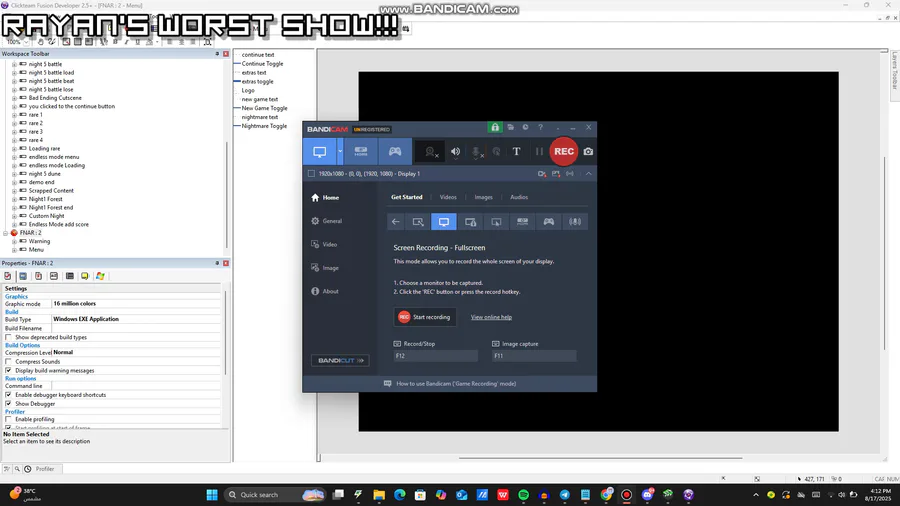
Task: Click the Profiler tab at bottom
Action: (x=45, y=469)
